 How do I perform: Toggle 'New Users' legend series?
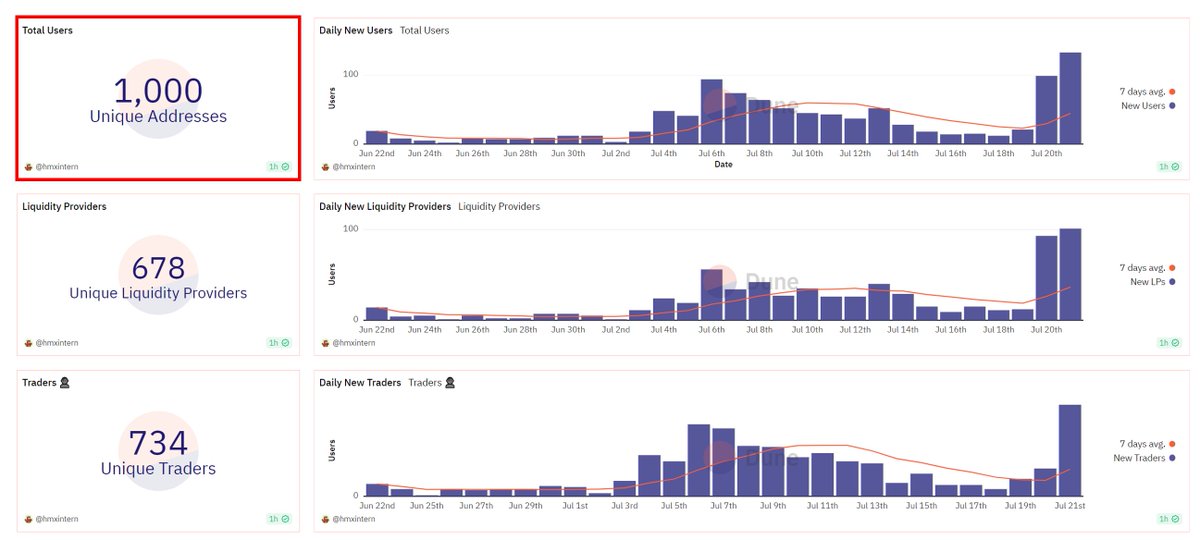tap(1148, 106)
